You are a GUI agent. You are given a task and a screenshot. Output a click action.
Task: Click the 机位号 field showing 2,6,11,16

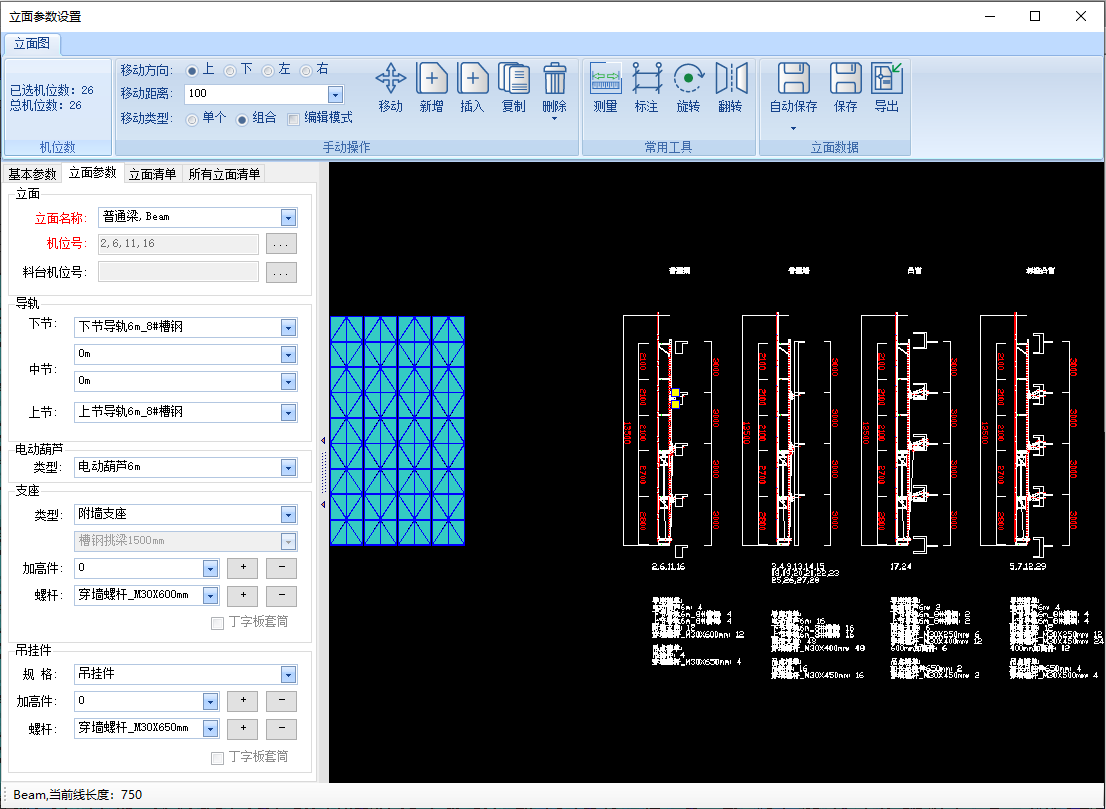pos(178,244)
